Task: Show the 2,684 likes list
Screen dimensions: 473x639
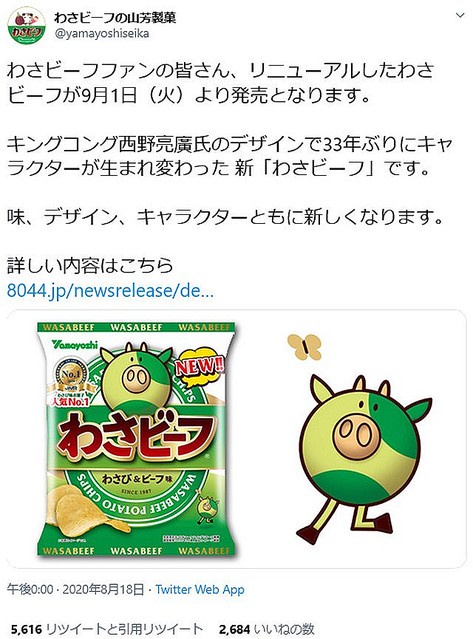Action: (267, 629)
